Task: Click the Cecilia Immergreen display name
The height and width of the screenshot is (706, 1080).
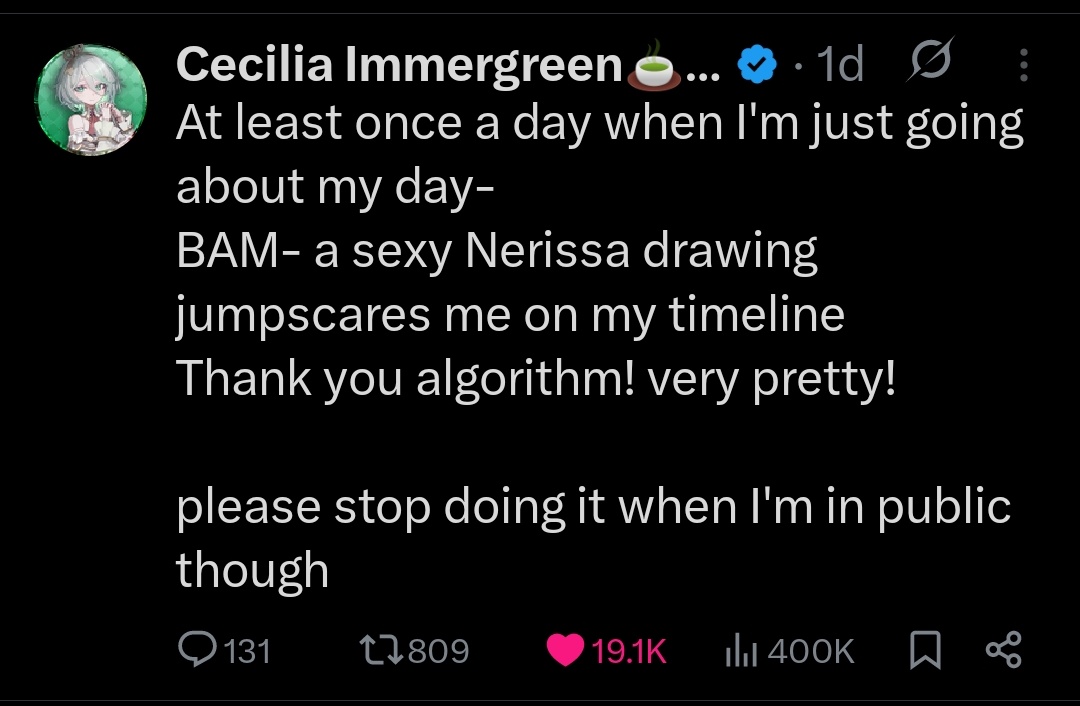Action: coord(398,66)
